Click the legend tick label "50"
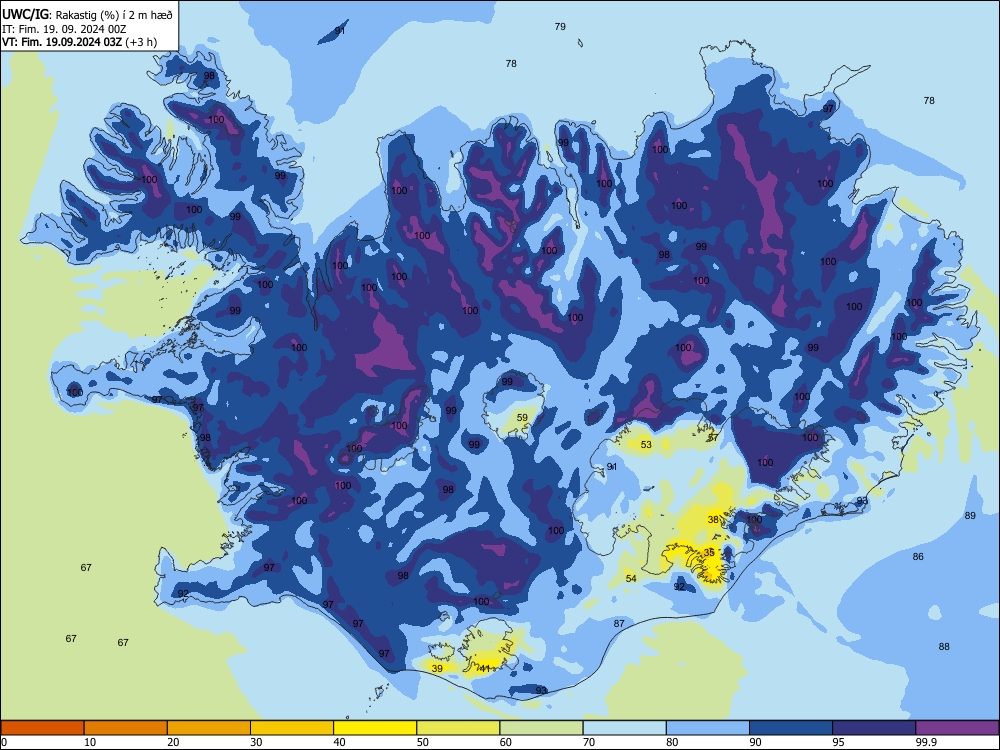 [422, 742]
